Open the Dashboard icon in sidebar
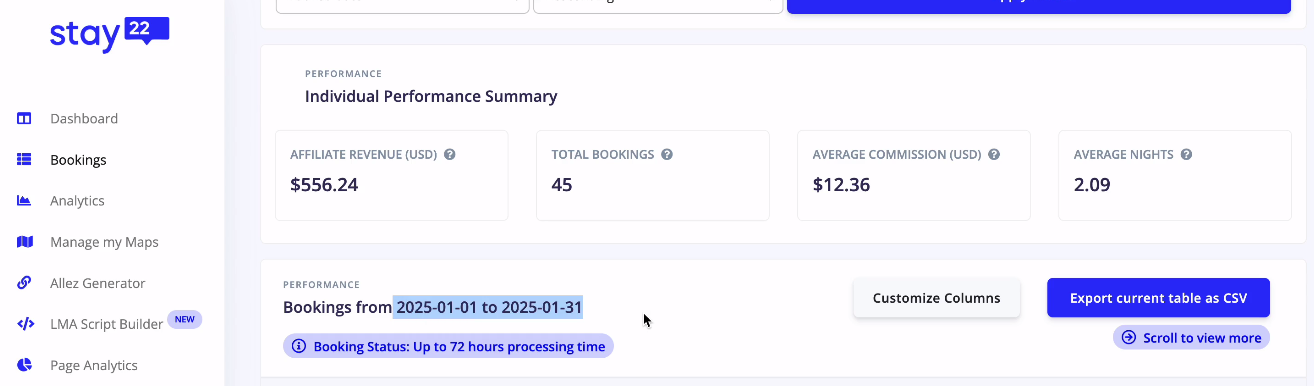1314x386 pixels. (x=25, y=119)
